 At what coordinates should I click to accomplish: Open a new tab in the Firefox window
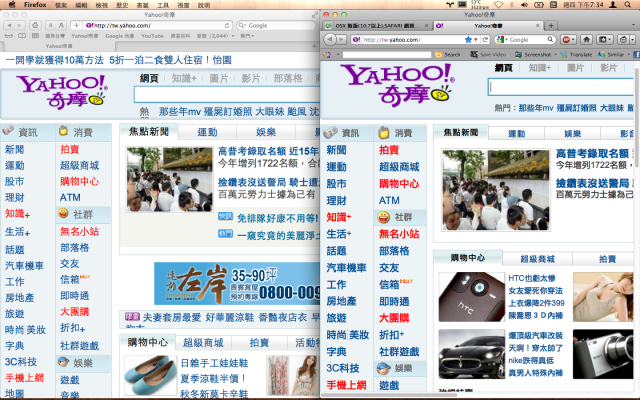click(551, 25)
